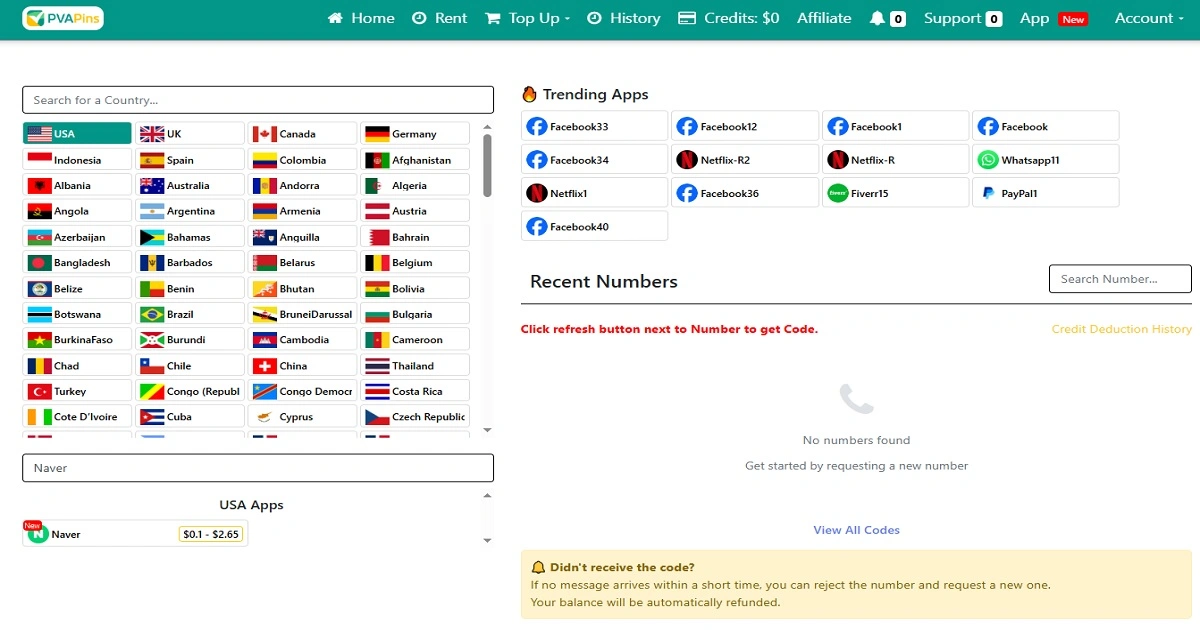Screen dimensions: 1200x630
Task: Focus the app search field containing Naver
Action: click(x=258, y=468)
